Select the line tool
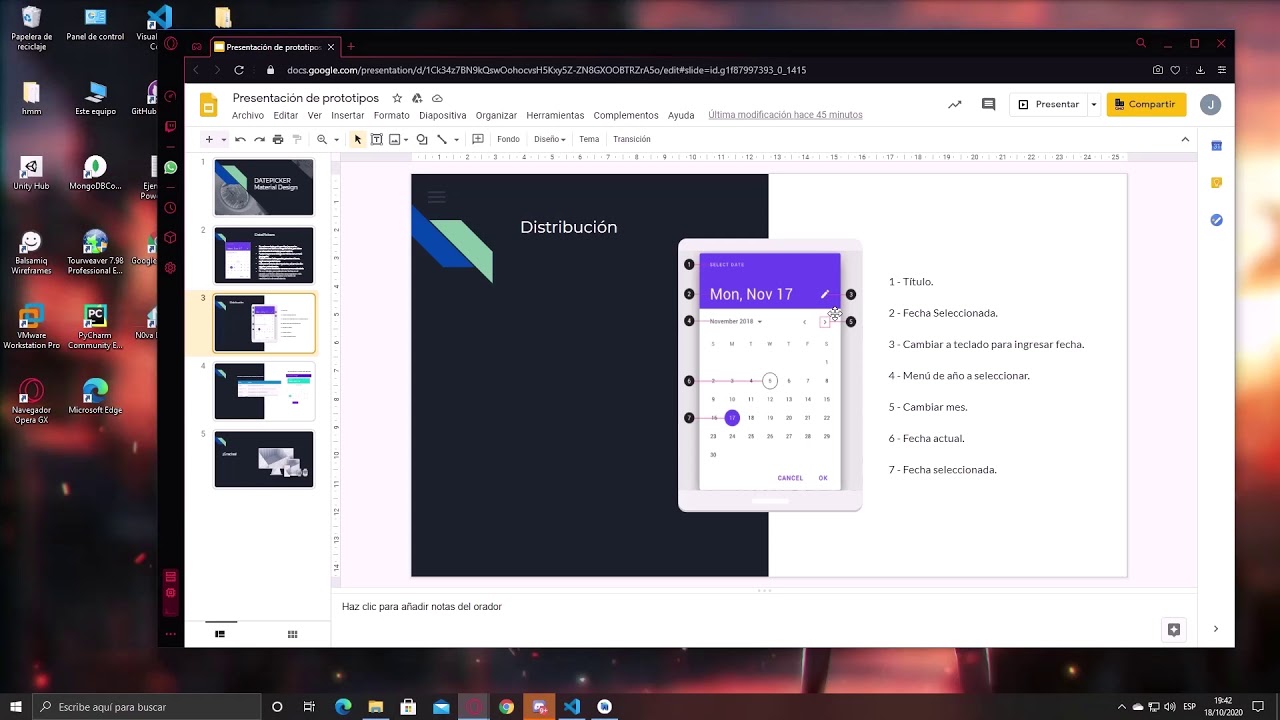The width and height of the screenshot is (1280, 720). [x=442, y=139]
